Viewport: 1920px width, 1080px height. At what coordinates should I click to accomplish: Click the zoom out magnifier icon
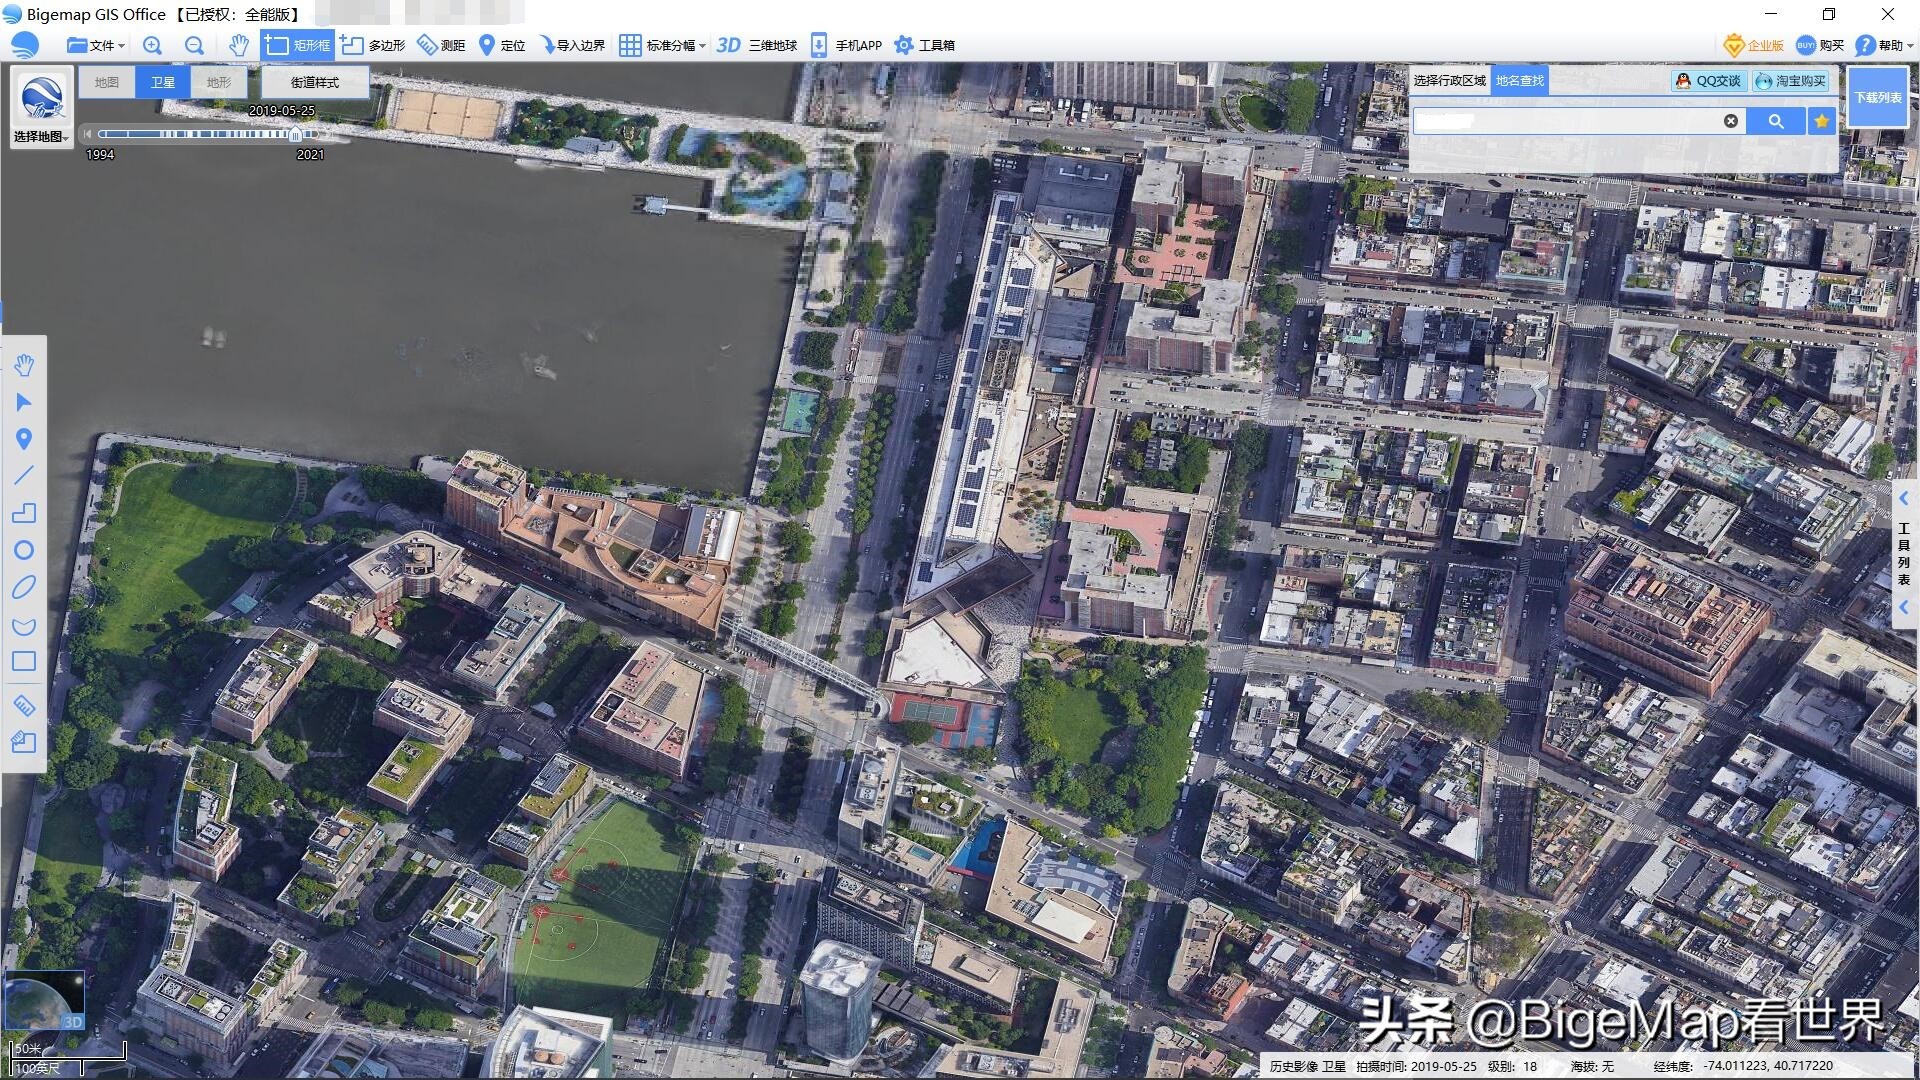194,45
